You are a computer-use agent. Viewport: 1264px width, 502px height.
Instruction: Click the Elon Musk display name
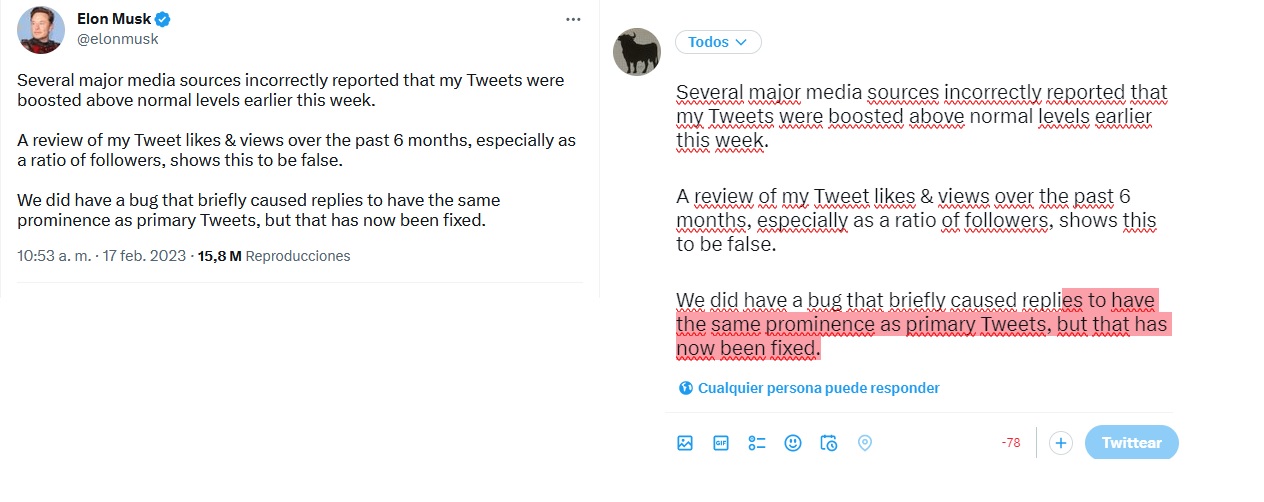112,19
